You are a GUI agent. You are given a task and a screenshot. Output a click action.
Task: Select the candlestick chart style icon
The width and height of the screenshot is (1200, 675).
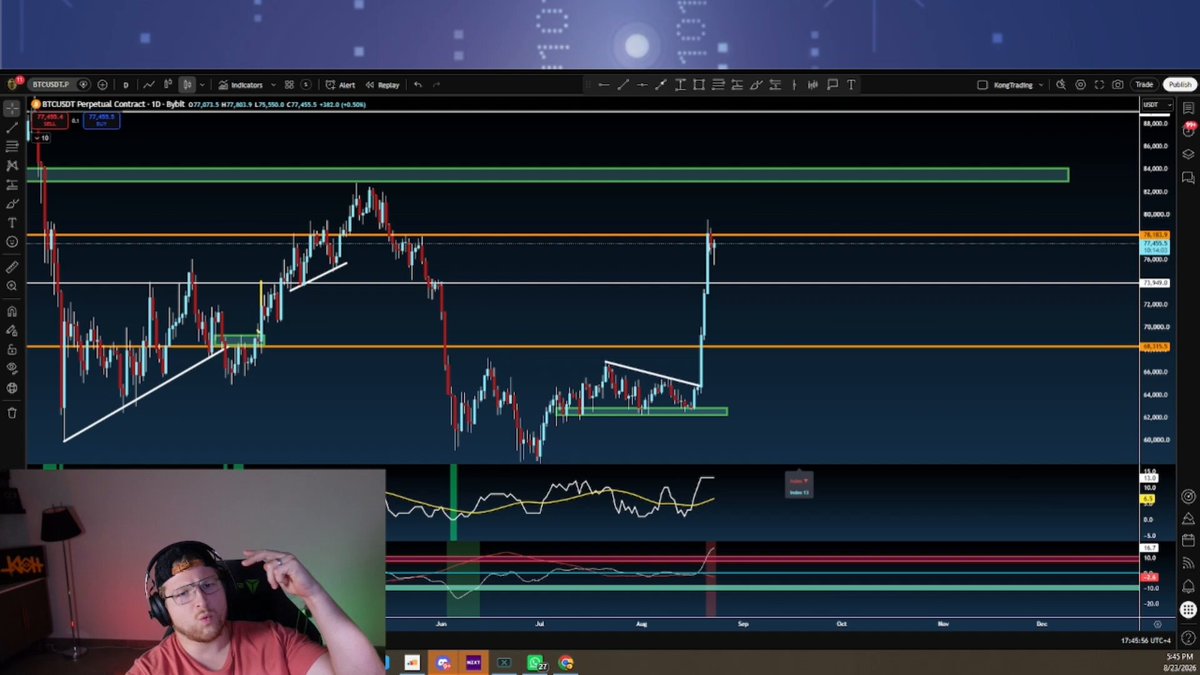(186, 85)
